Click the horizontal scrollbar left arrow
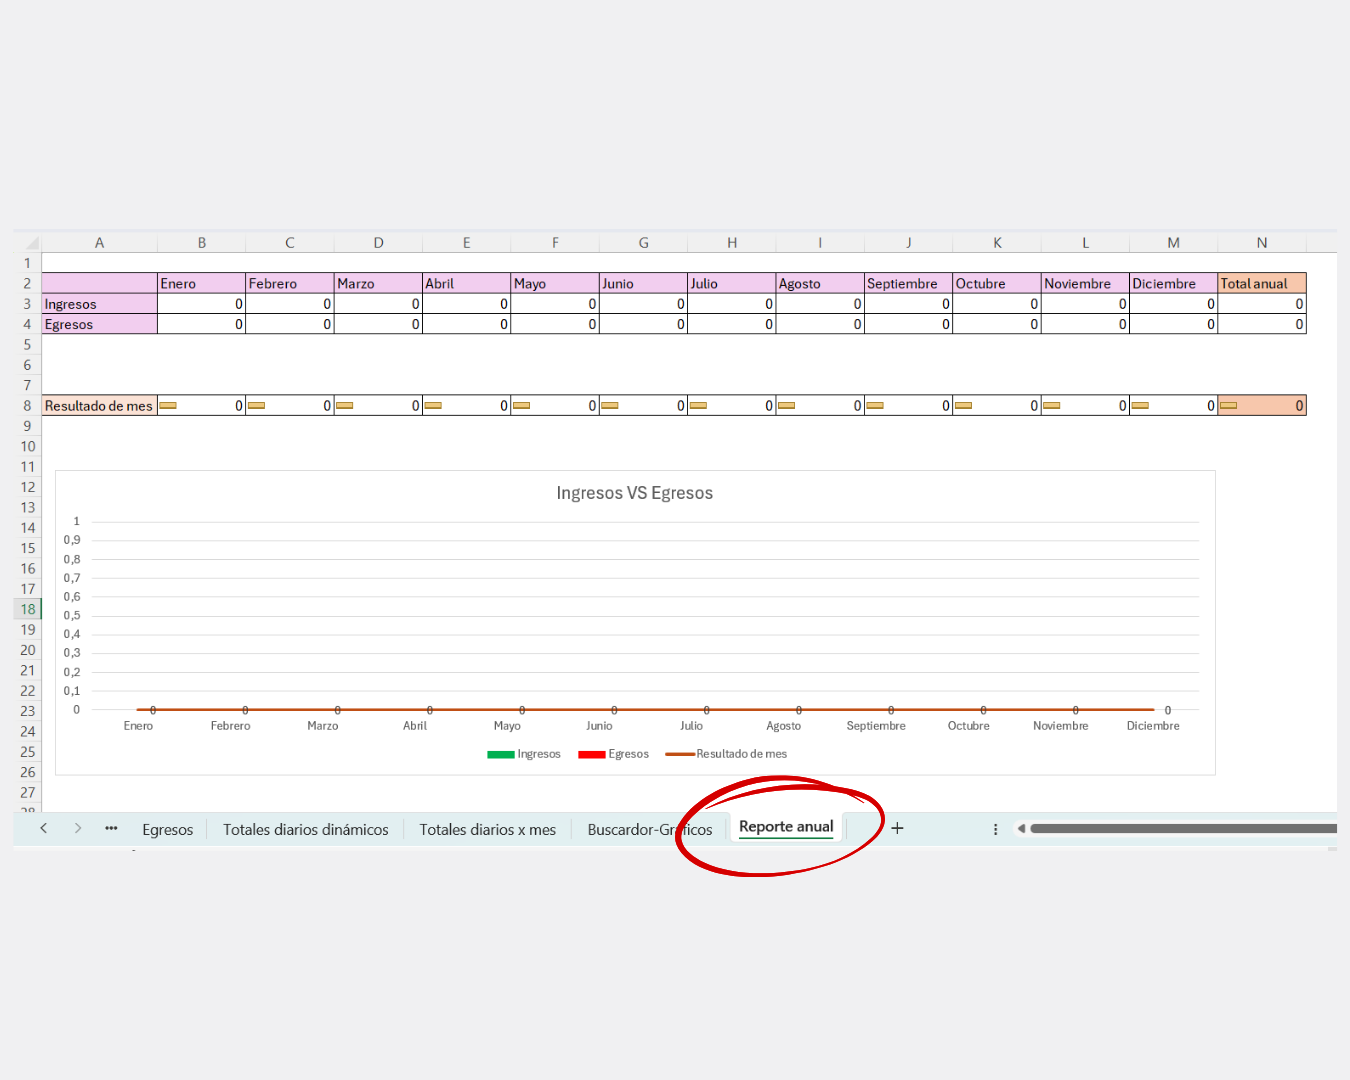 1021,828
